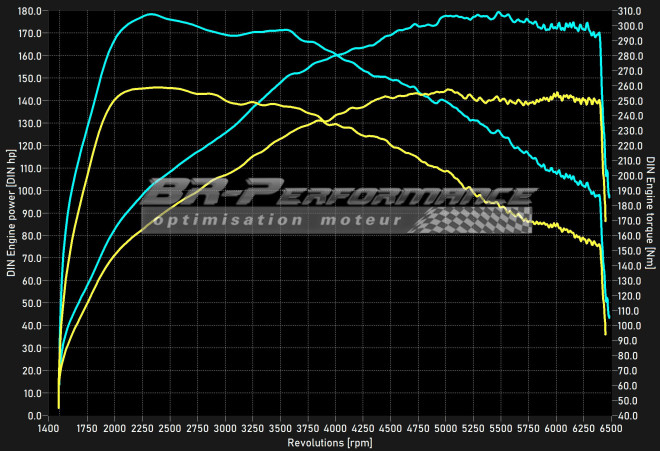Select the 5500 rpm tick label

point(501,428)
